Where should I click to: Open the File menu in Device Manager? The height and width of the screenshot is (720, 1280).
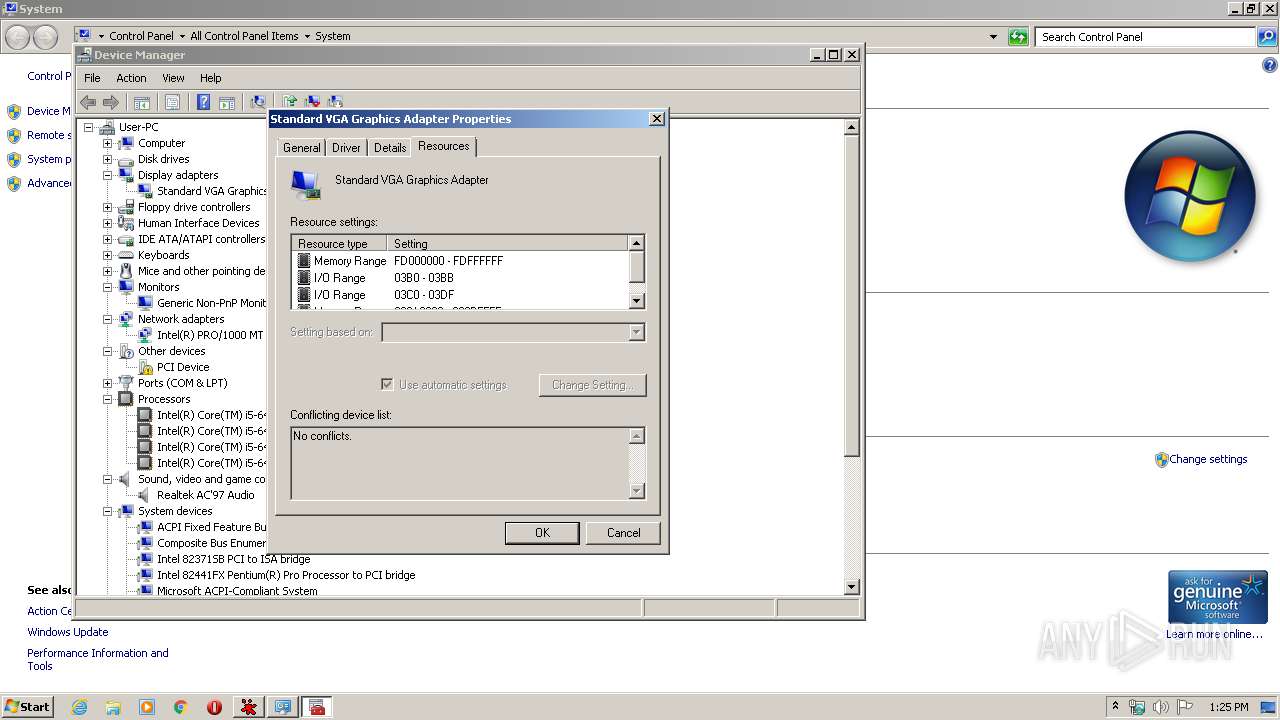tap(92, 78)
